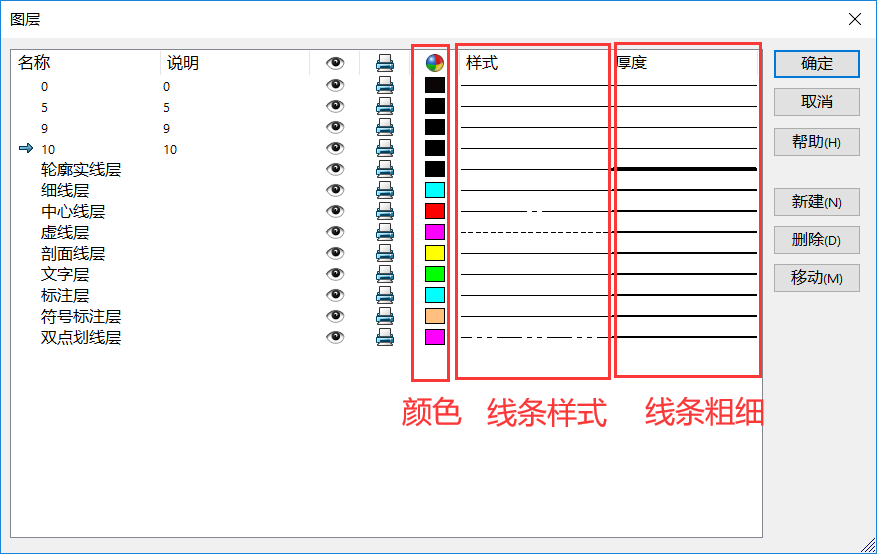Toggle print icon for 文字层
The width and height of the screenshot is (877, 554).
click(385, 274)
